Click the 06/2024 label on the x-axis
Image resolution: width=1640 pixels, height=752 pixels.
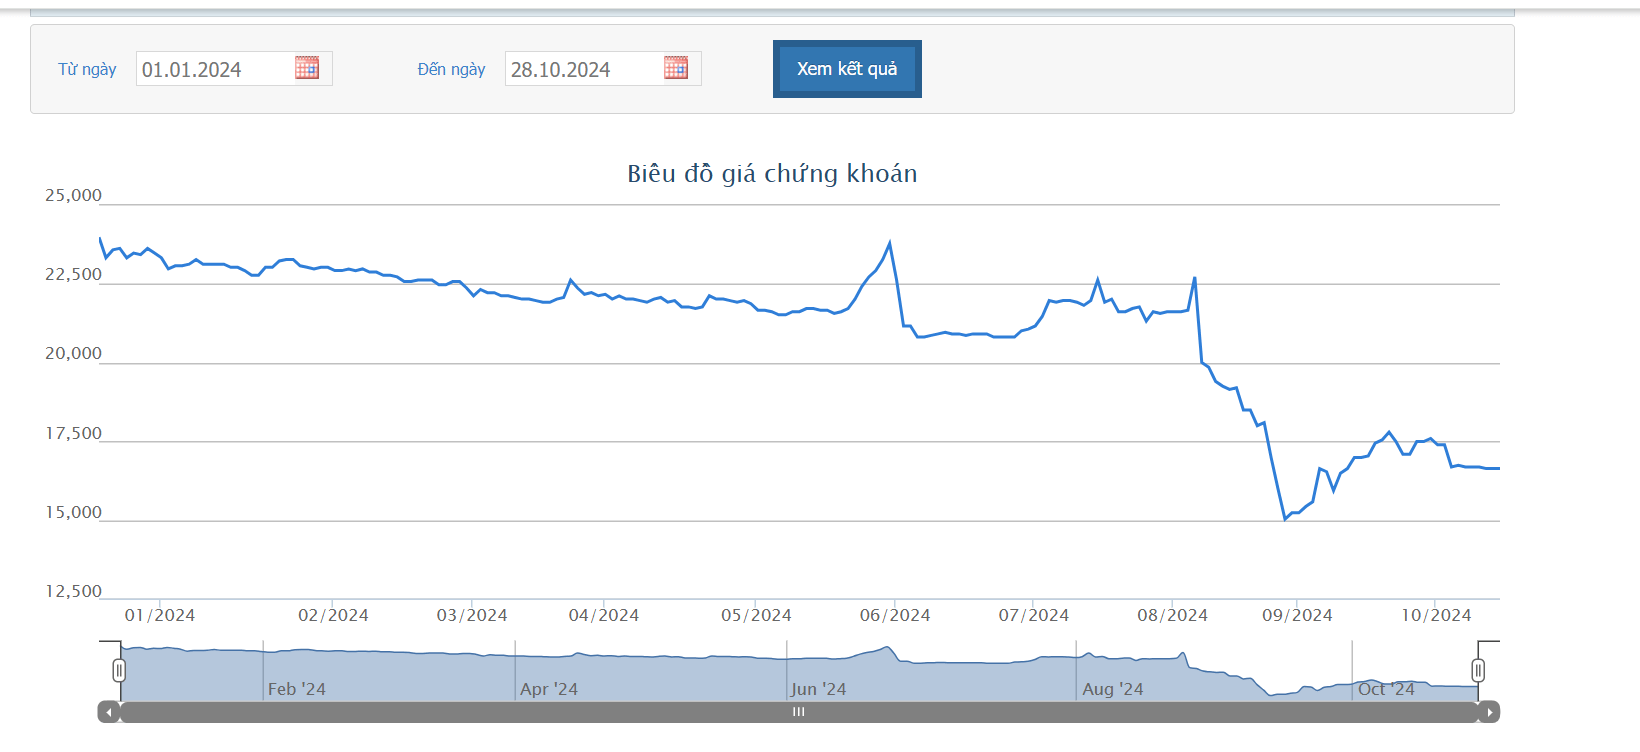895,615
